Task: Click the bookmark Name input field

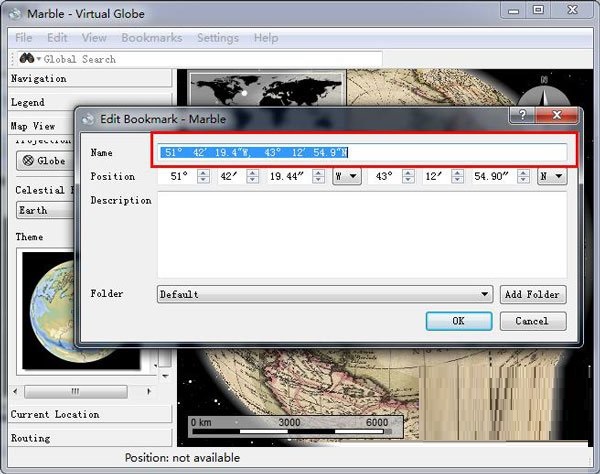Action: click(x=362, y=153)
